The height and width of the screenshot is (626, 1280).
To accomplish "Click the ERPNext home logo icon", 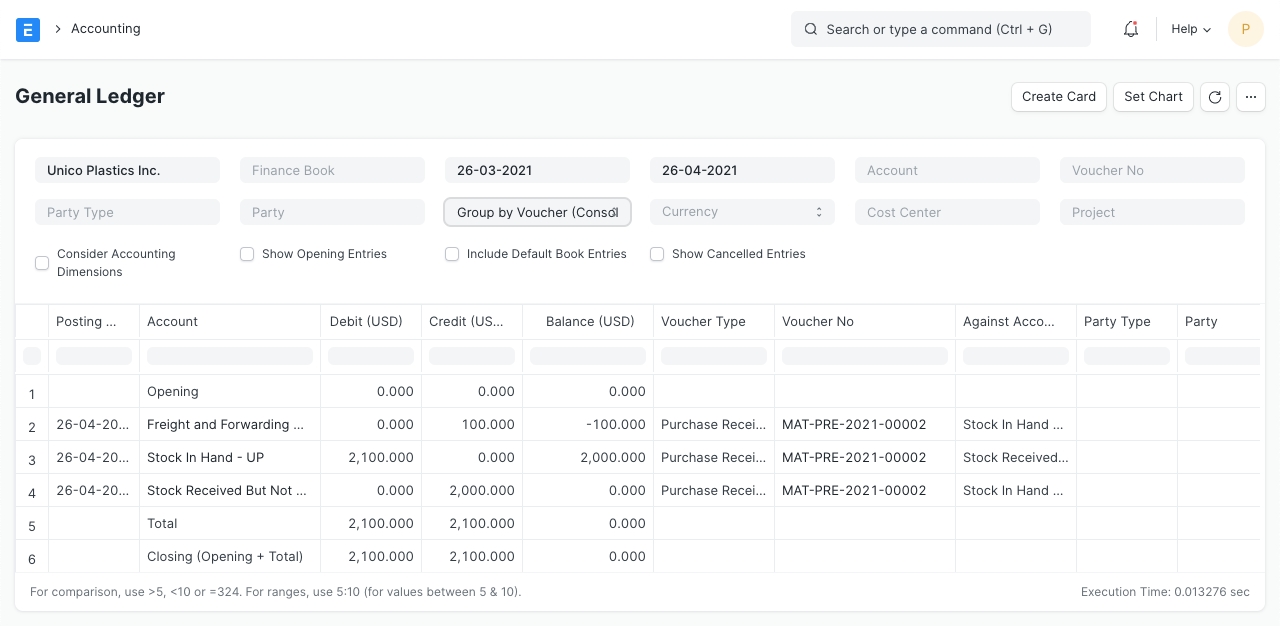I will tap(28, 29).
